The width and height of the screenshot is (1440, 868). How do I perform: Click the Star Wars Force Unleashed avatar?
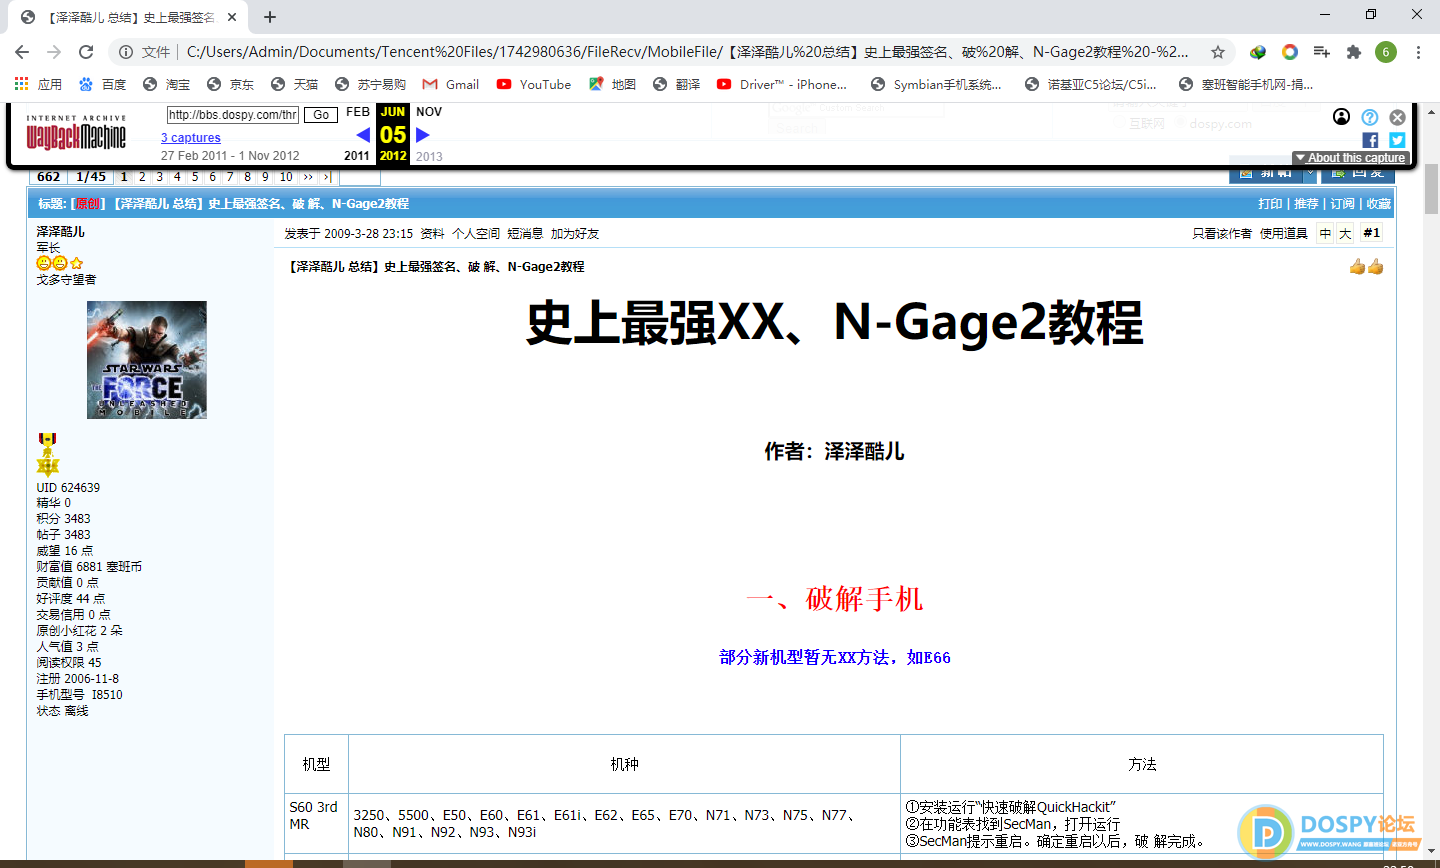pos(147,360)
